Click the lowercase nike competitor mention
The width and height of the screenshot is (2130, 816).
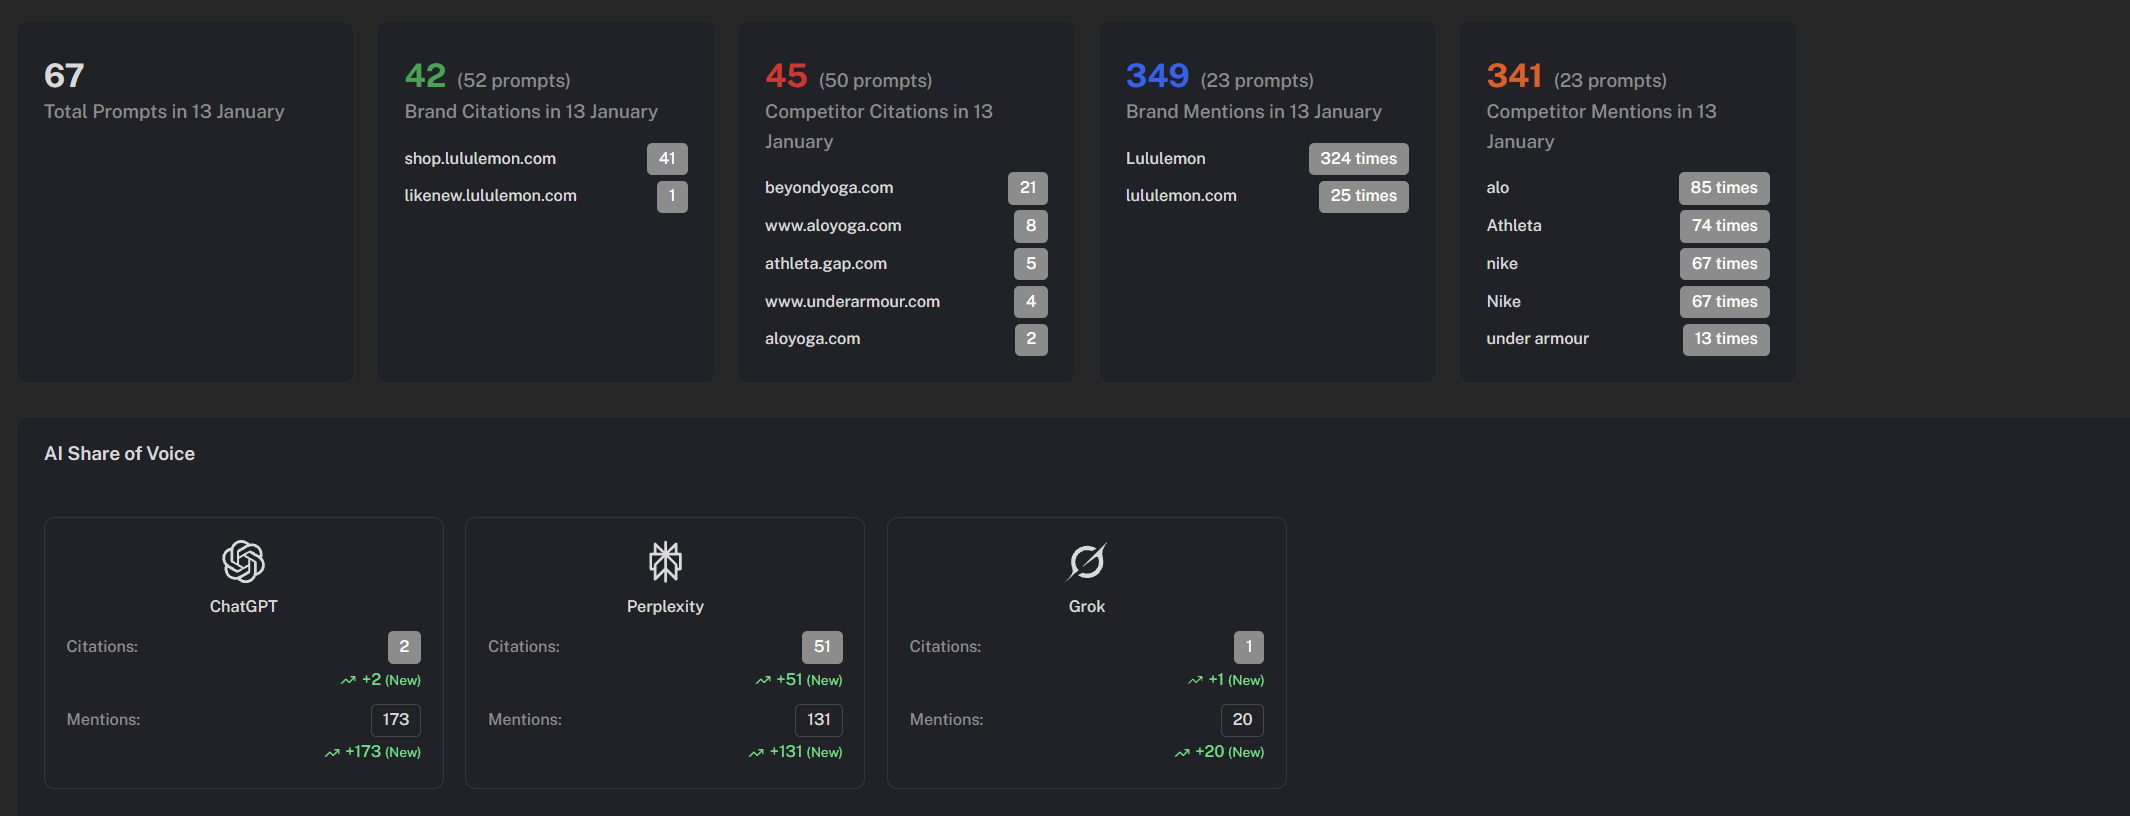click(x=1502, y=264)
